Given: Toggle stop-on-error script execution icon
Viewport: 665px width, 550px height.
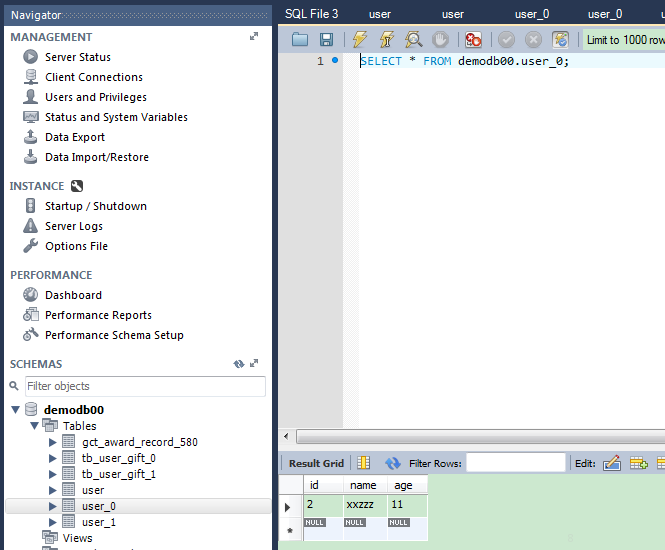Looking at the screenshot, I should [473, 39].
